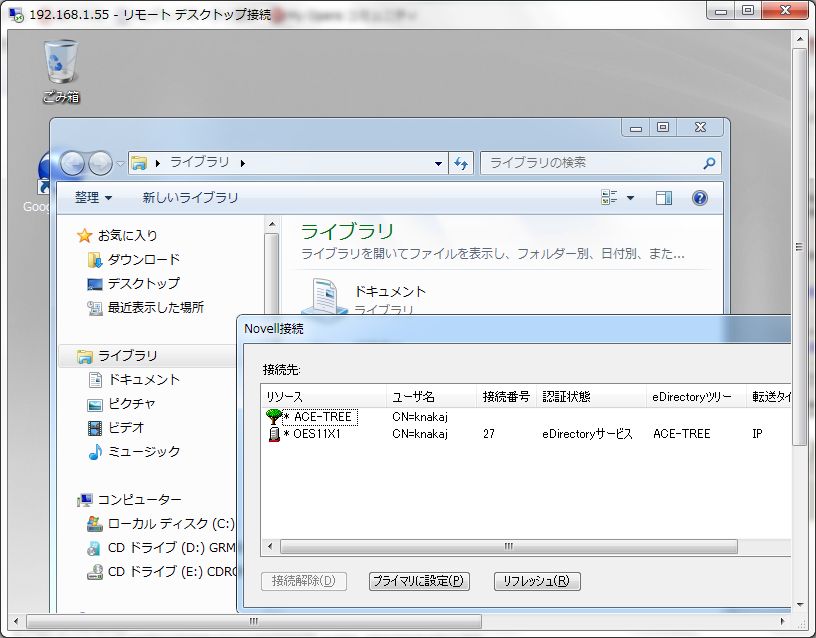Open the 整理 dropdown menu
The image size is (816, 638).
point(93,198)
